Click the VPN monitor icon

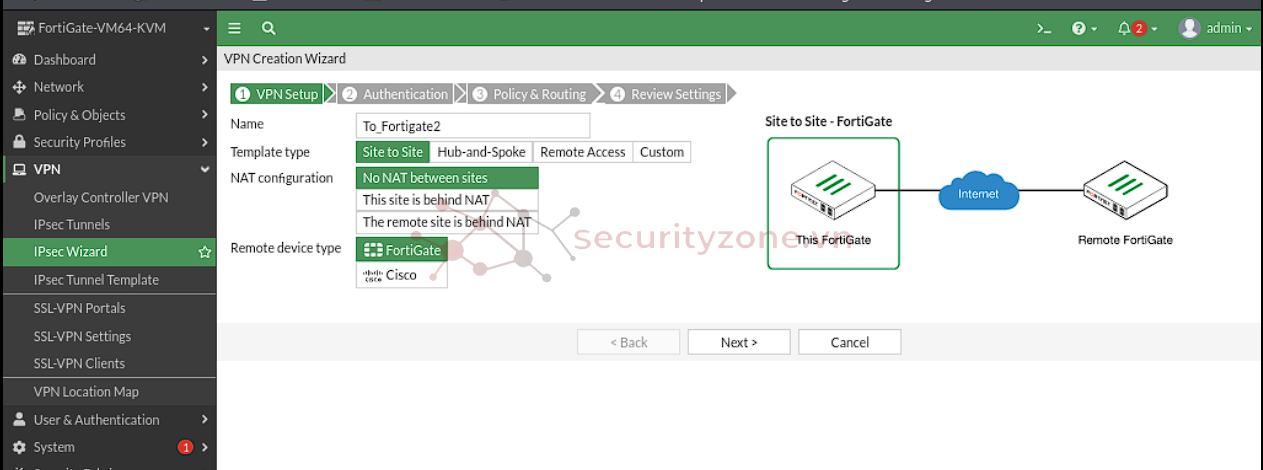[x=19, y=170]
